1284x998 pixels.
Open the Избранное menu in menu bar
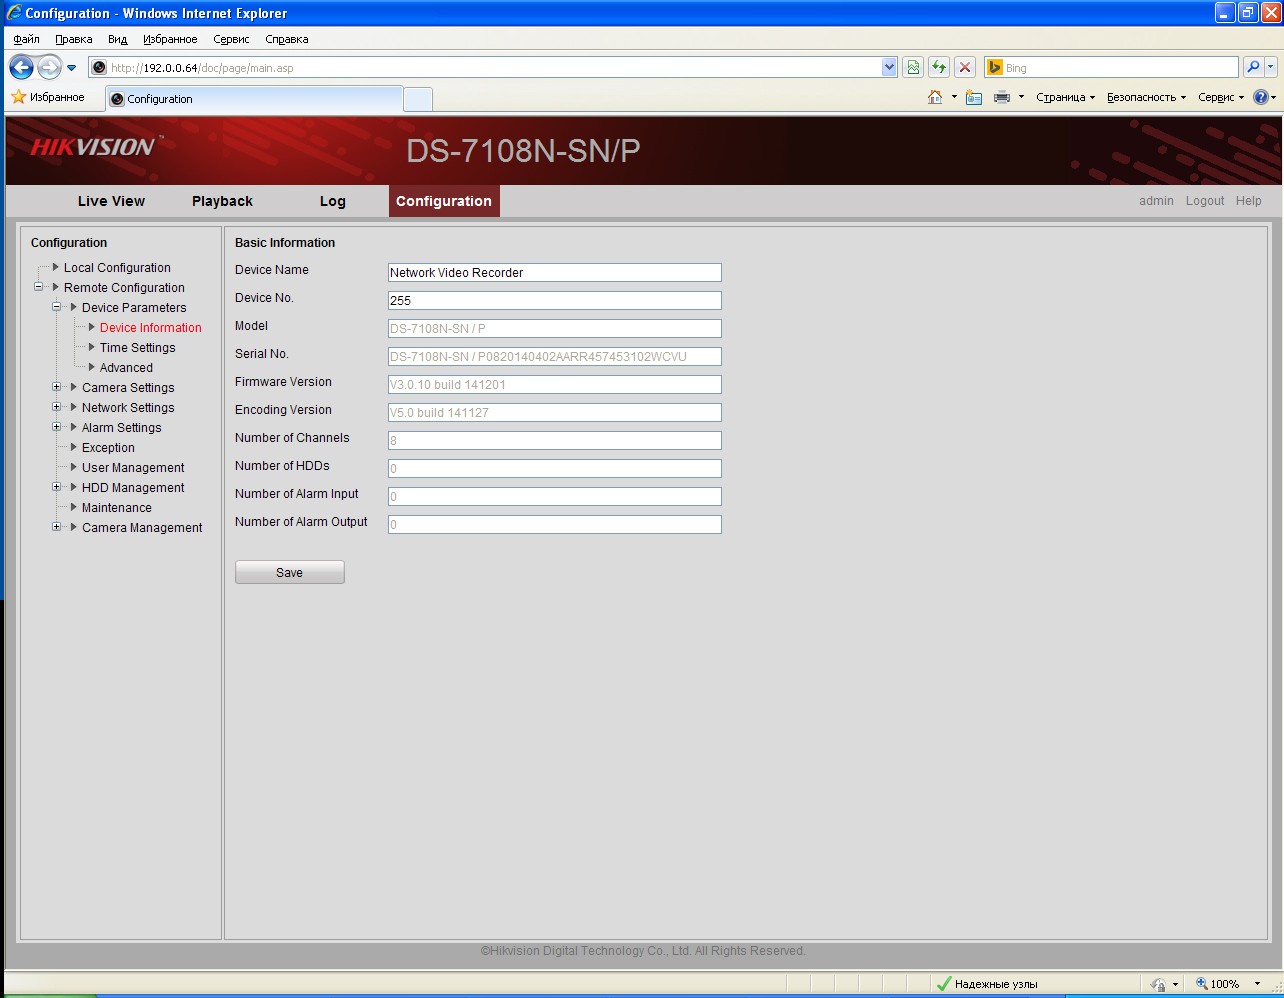coord(170,39)
